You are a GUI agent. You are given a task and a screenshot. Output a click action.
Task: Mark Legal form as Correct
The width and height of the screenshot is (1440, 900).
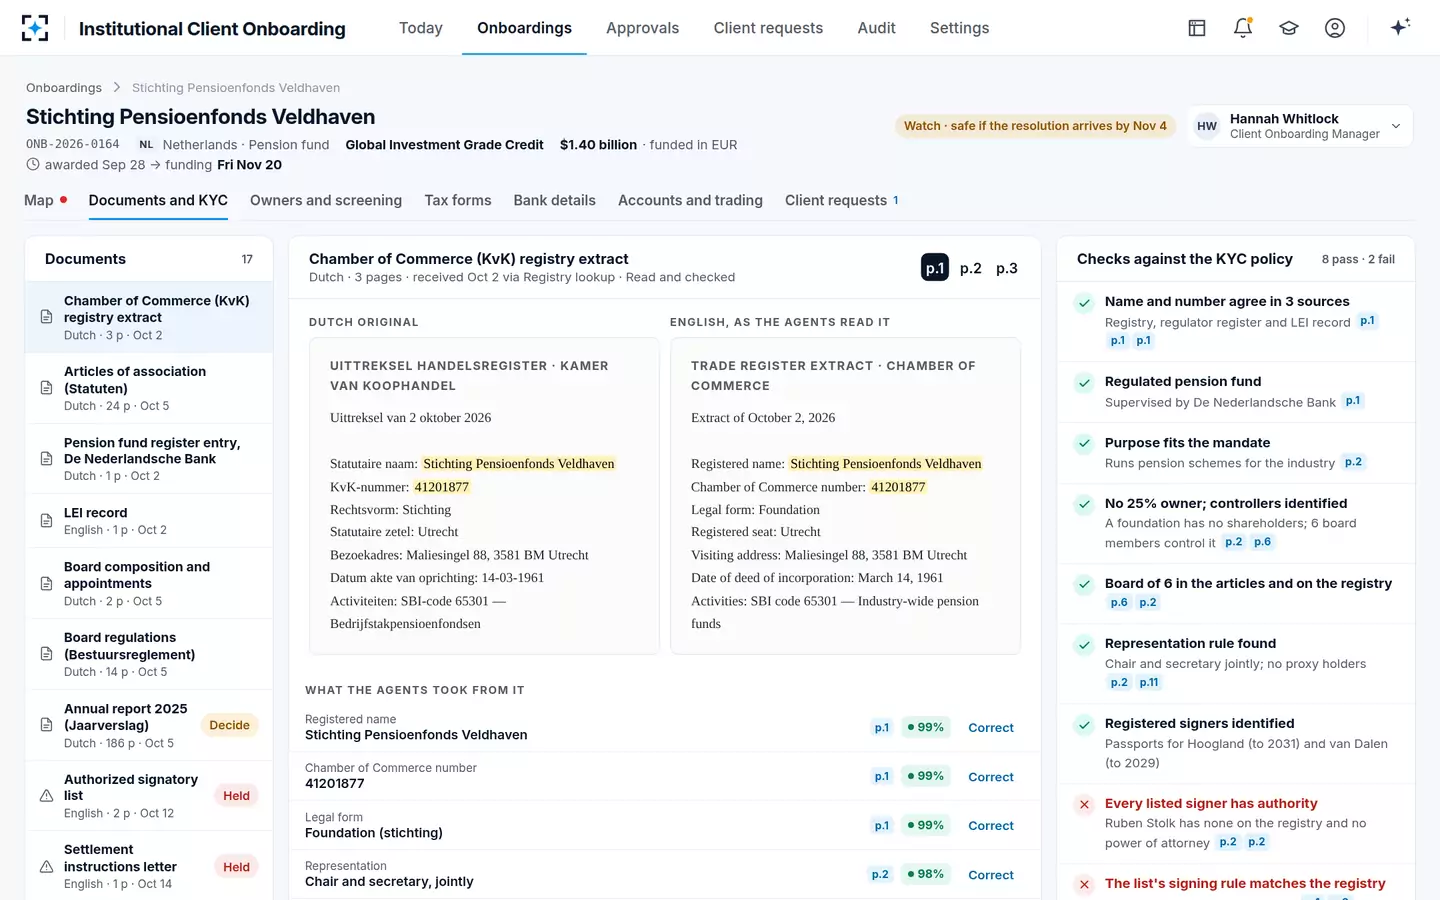[x=991, y=826]
